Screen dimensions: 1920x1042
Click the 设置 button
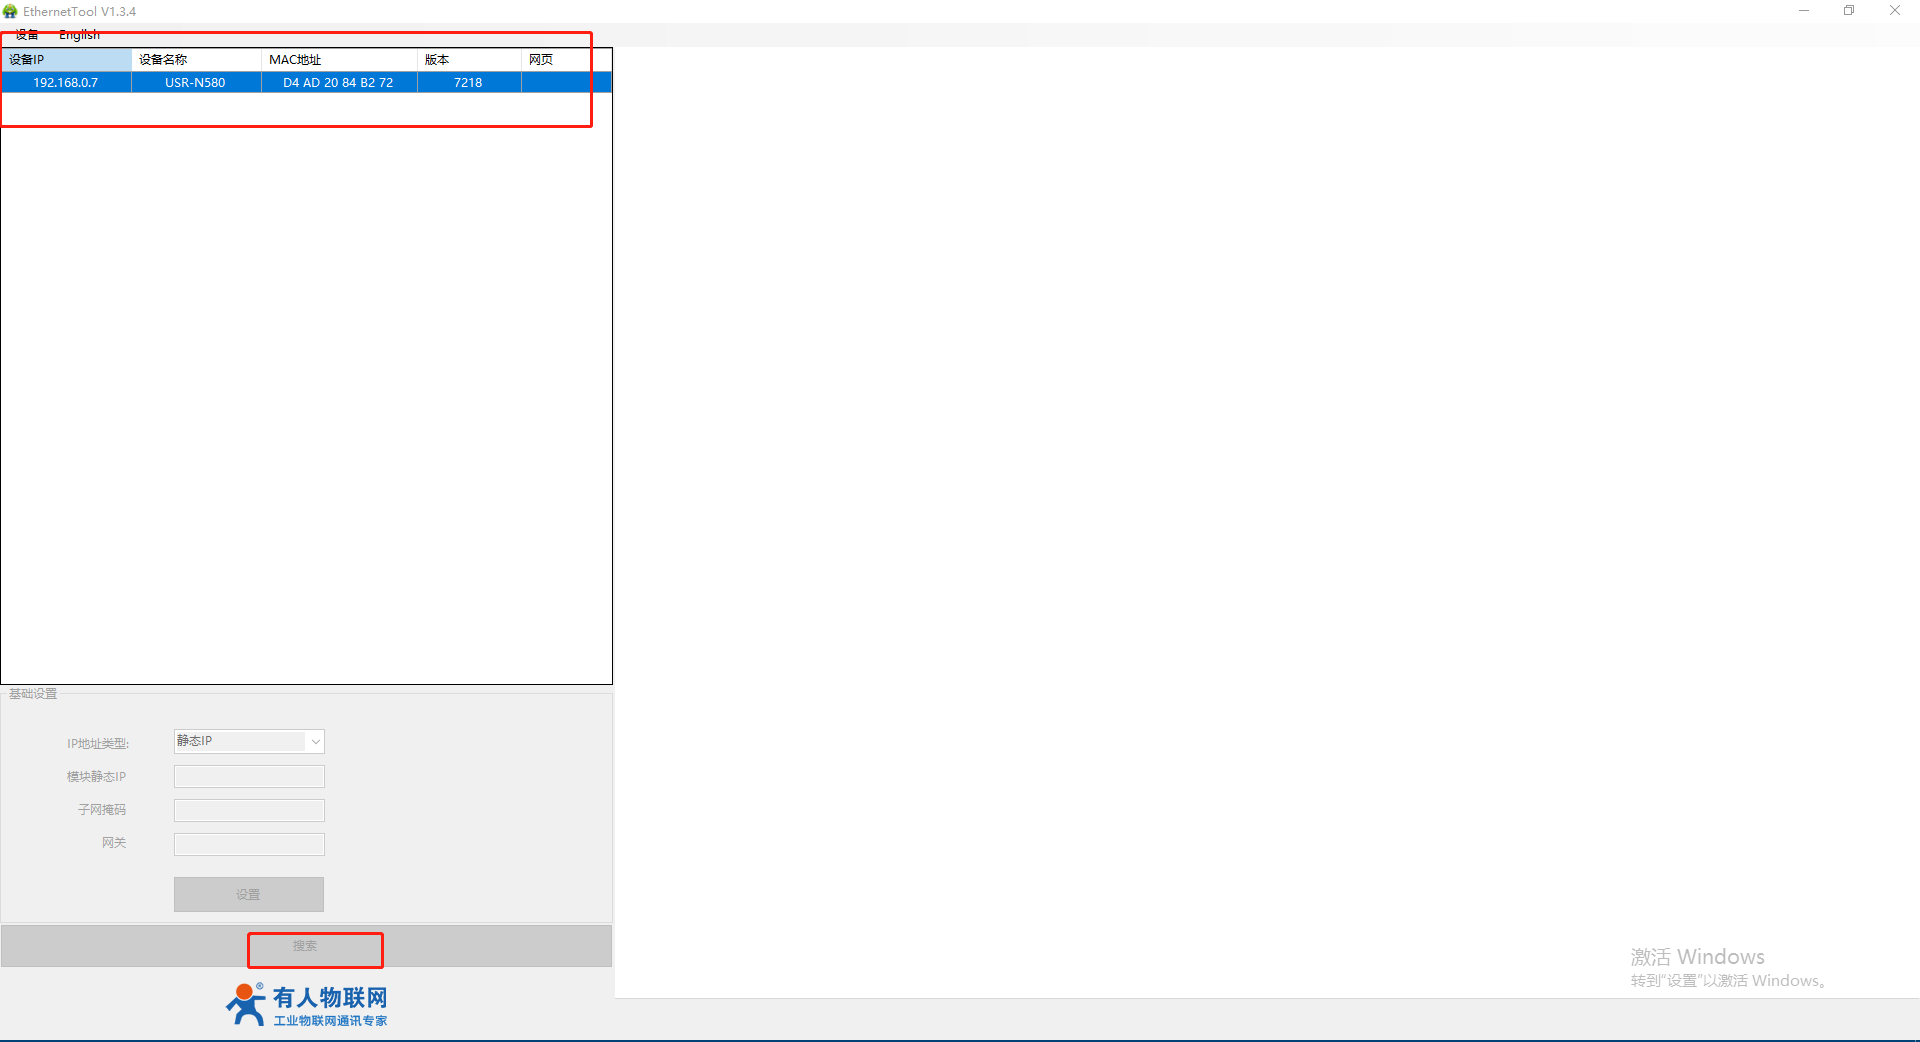click(x=249, y=895)
